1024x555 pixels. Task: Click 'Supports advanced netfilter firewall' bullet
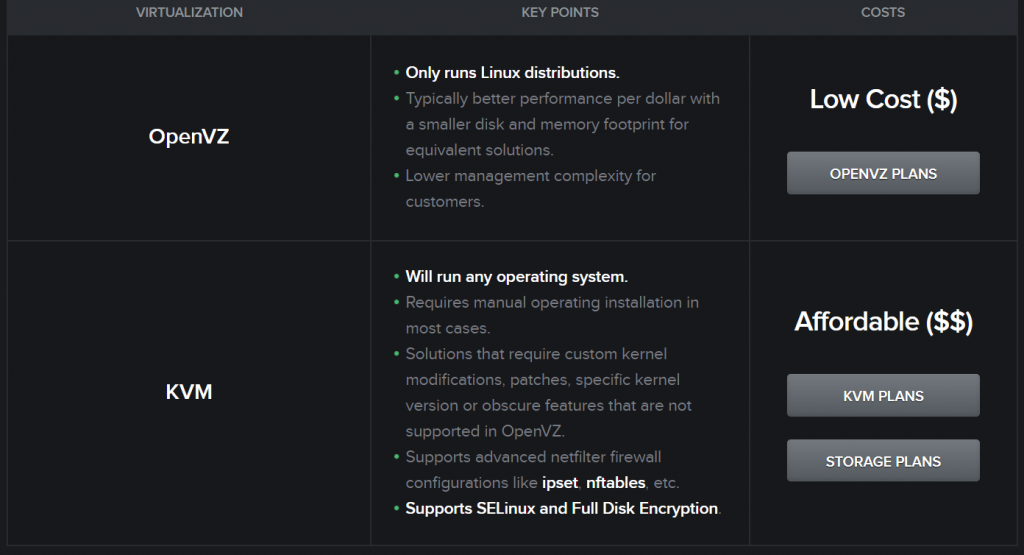tap(542, 469)
